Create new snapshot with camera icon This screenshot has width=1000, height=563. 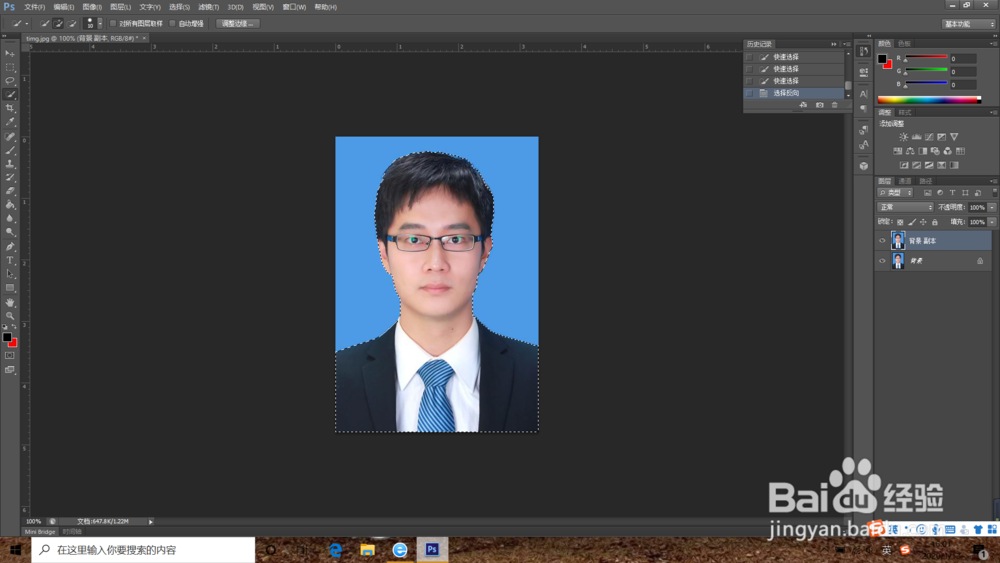click(x=819, y=105)
